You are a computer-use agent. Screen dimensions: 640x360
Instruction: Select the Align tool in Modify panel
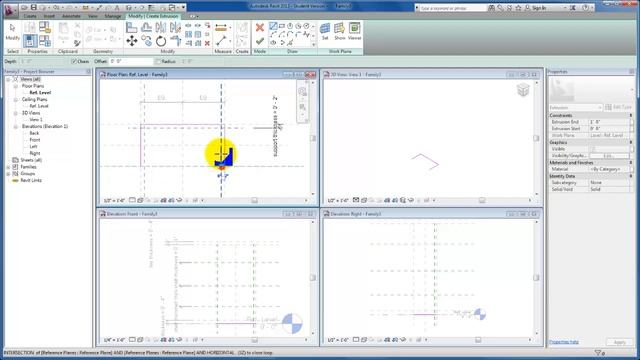(x=131, y=27)
